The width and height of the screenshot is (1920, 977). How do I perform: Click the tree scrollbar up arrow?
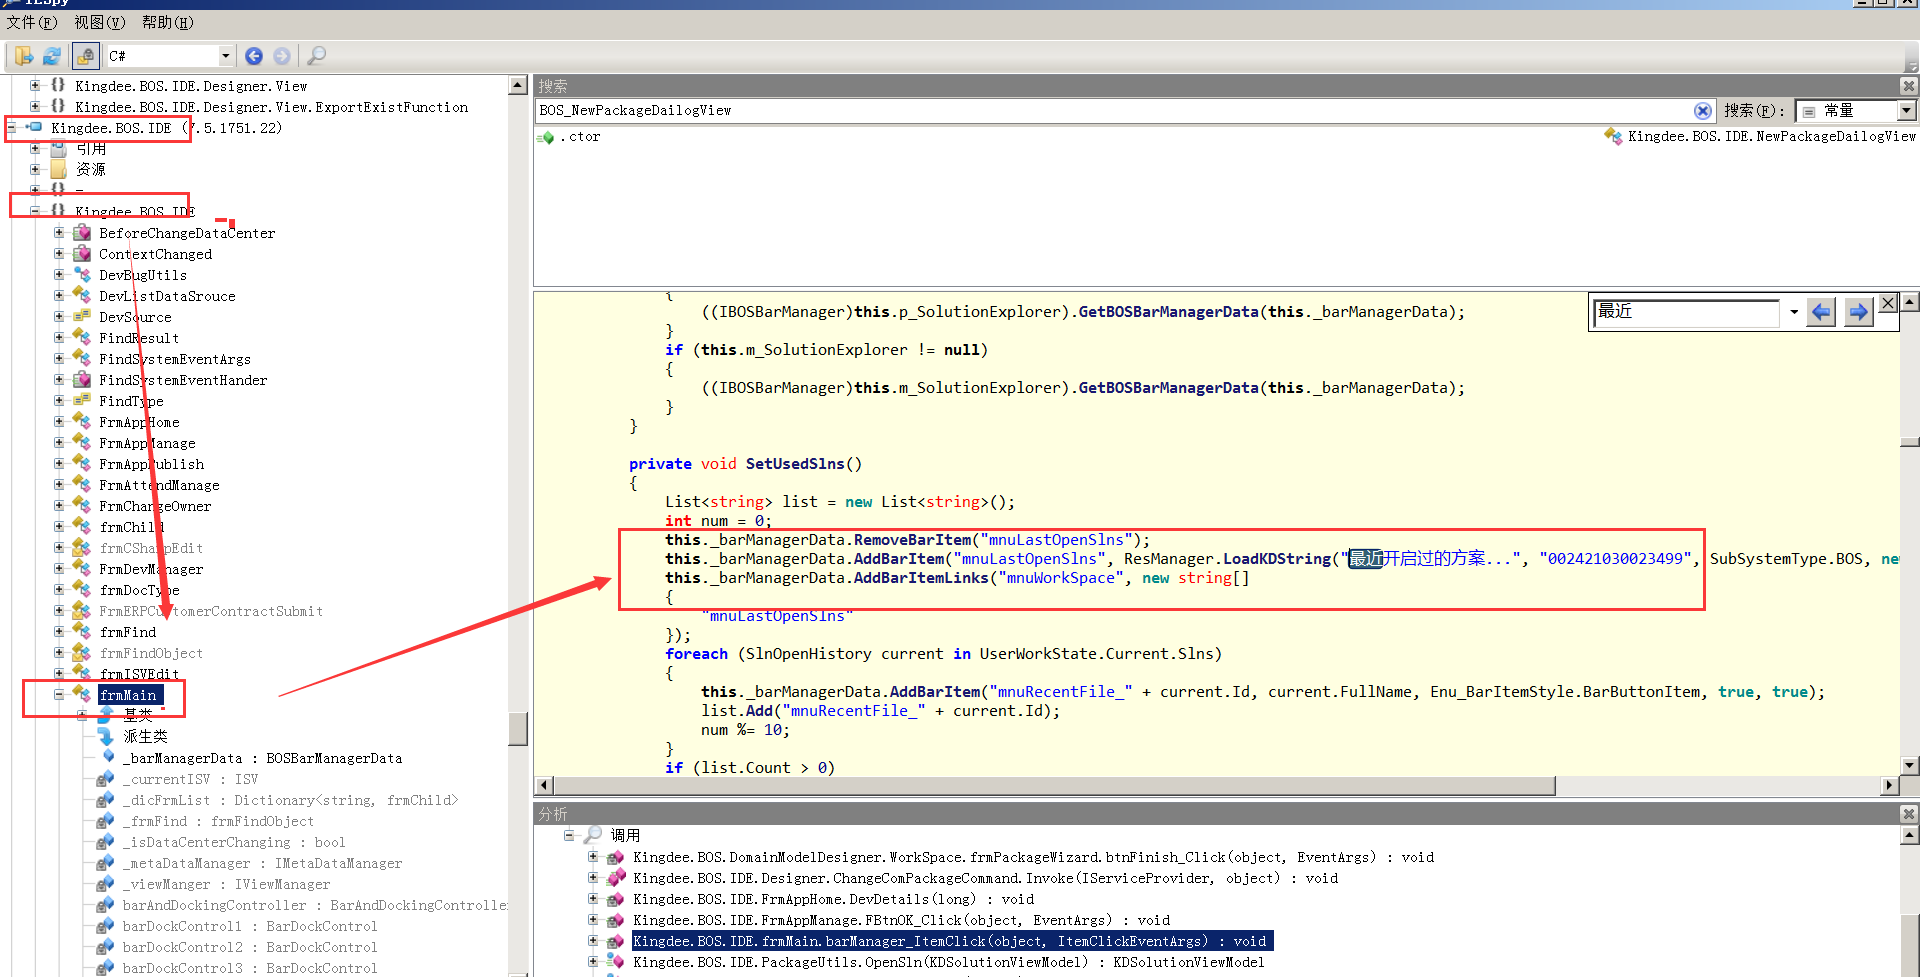(x=518, y=85)
